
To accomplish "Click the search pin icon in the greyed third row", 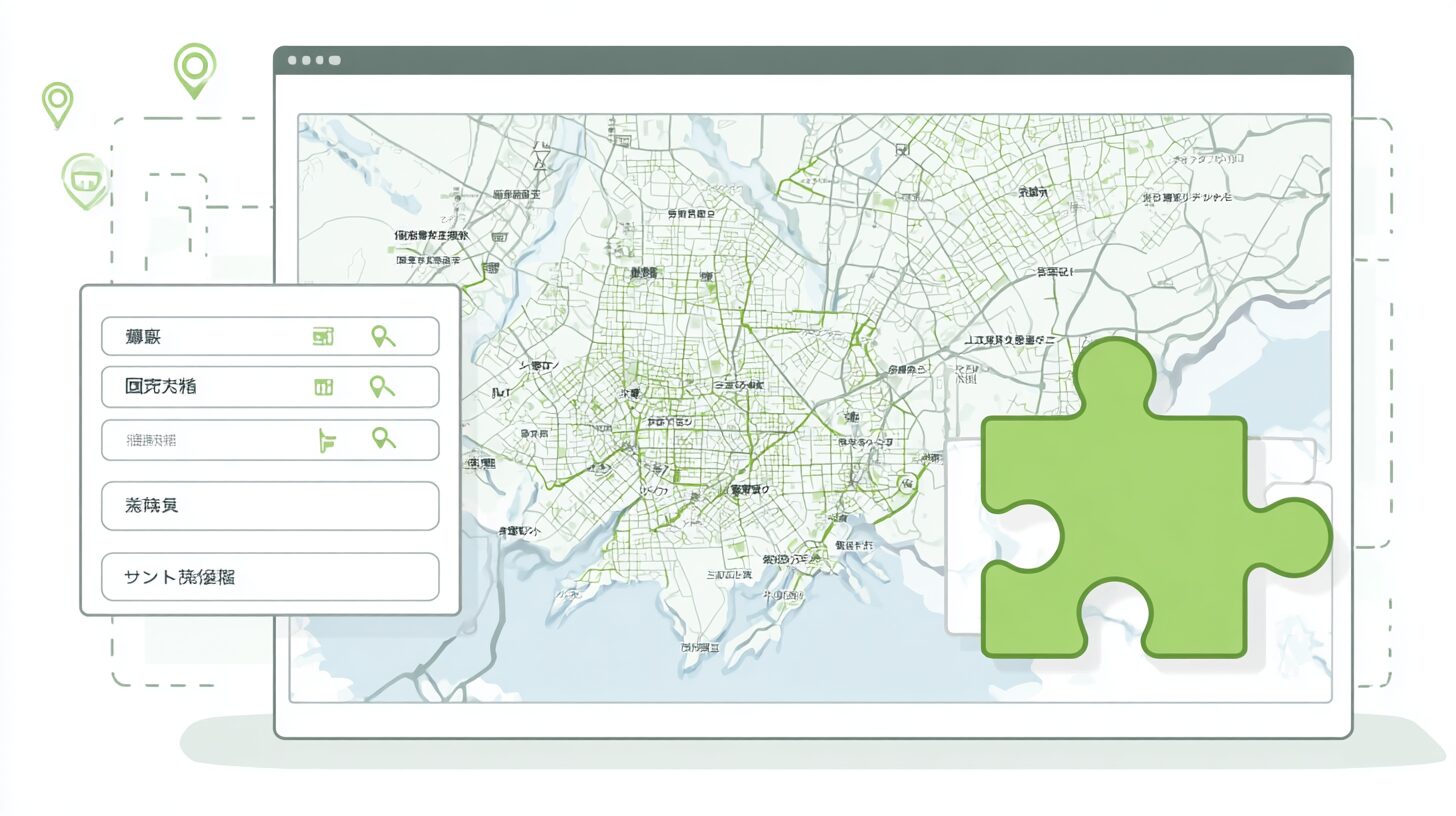I will (x=383, y=438).
